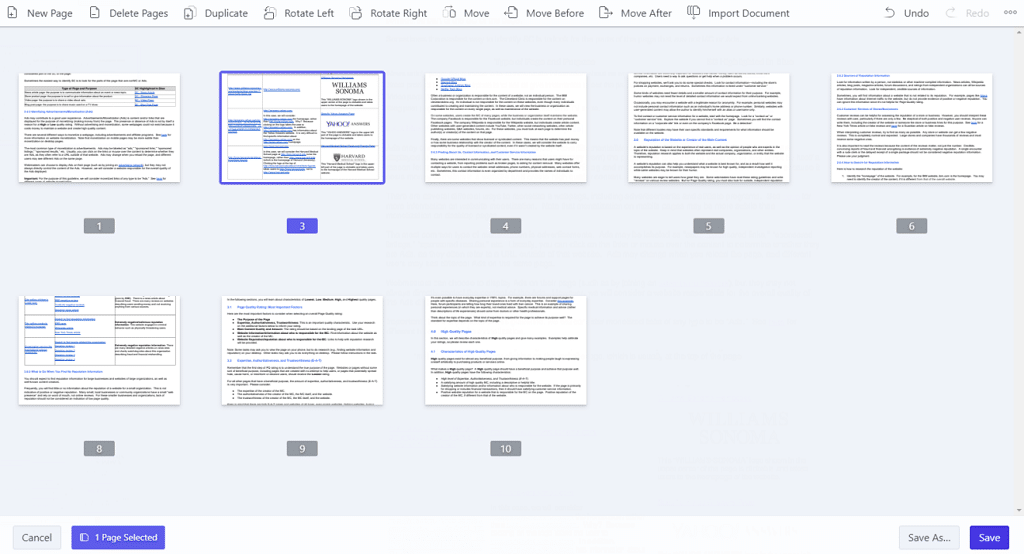Click the blue Save button
This screenshot has width=1024, height=554.
(989, 538)
